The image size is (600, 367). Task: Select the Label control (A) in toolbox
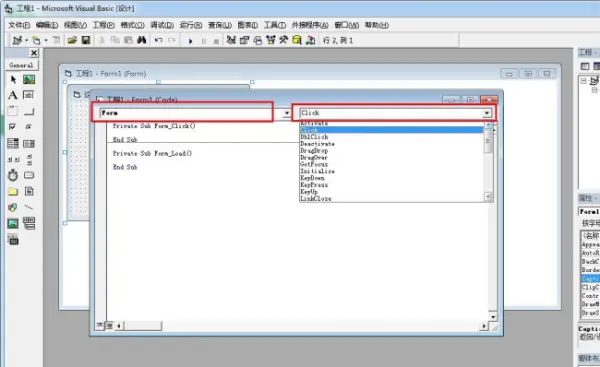[x=13, y=95]
